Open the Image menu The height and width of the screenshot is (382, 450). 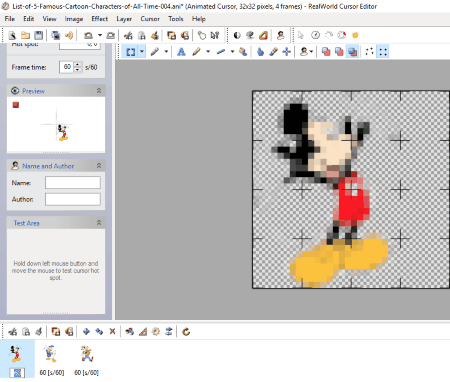(x=74, y=19)
